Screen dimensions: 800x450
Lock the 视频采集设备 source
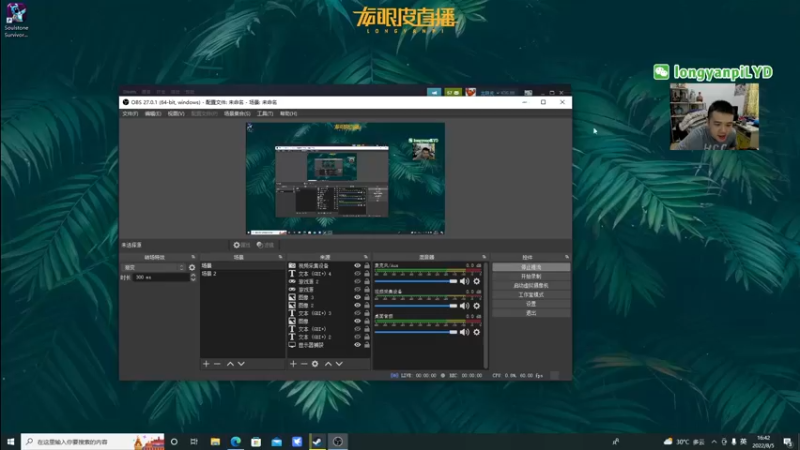[x=367, y=266]
